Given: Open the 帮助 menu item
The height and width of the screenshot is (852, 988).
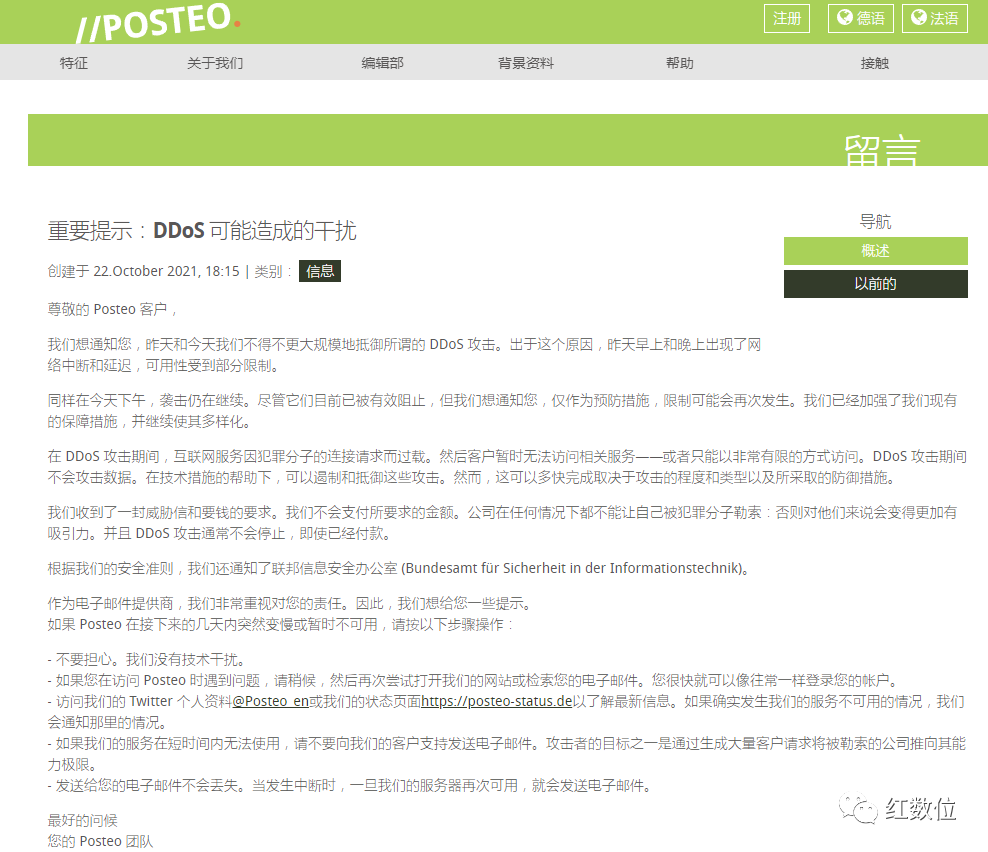Looking at the screenshot, I should (679, 63).
